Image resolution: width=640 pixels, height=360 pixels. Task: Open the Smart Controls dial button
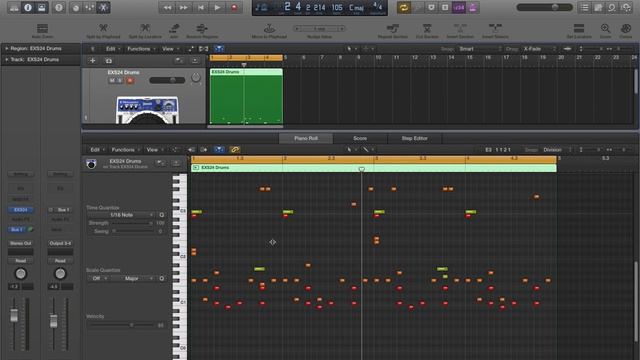(76, 7)
